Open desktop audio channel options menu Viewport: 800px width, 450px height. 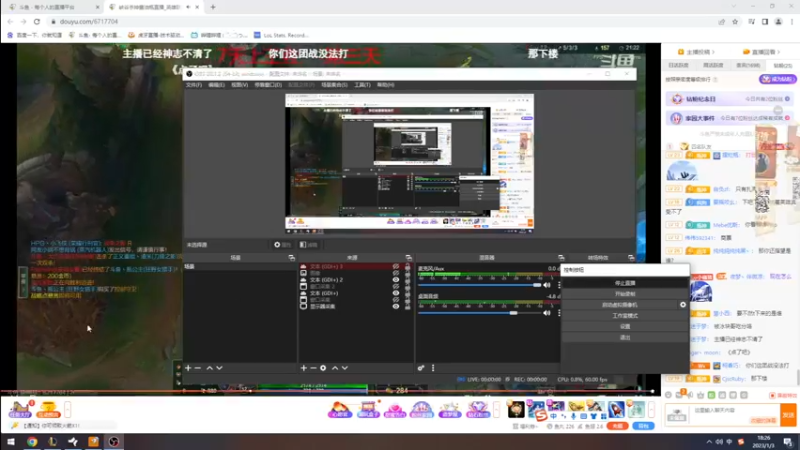click(x=559, y=313)
